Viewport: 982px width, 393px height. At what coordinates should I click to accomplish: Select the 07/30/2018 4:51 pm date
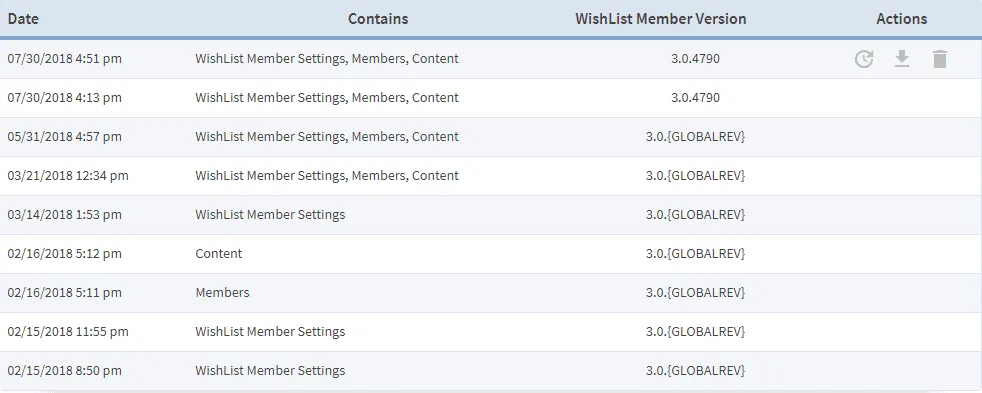[x=65, y=59]
